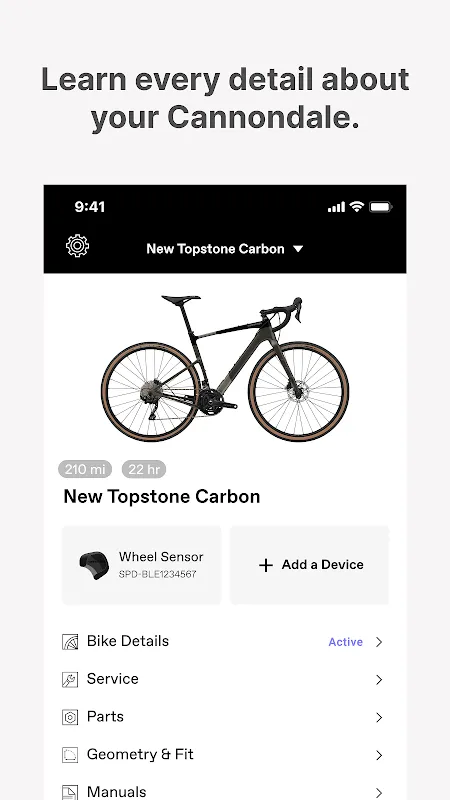Click the Parts gear icon
450x800 pixels.
(x=70, y=717)
